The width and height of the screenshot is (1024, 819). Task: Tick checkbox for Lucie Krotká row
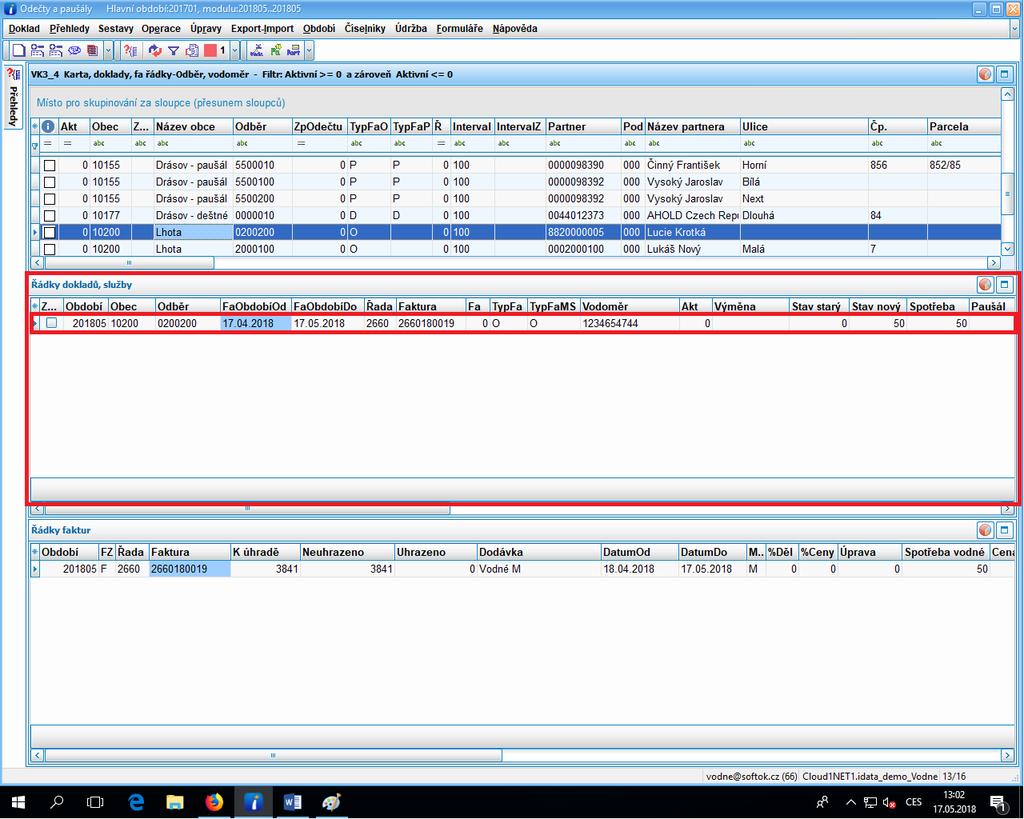[x=50, y=233]
